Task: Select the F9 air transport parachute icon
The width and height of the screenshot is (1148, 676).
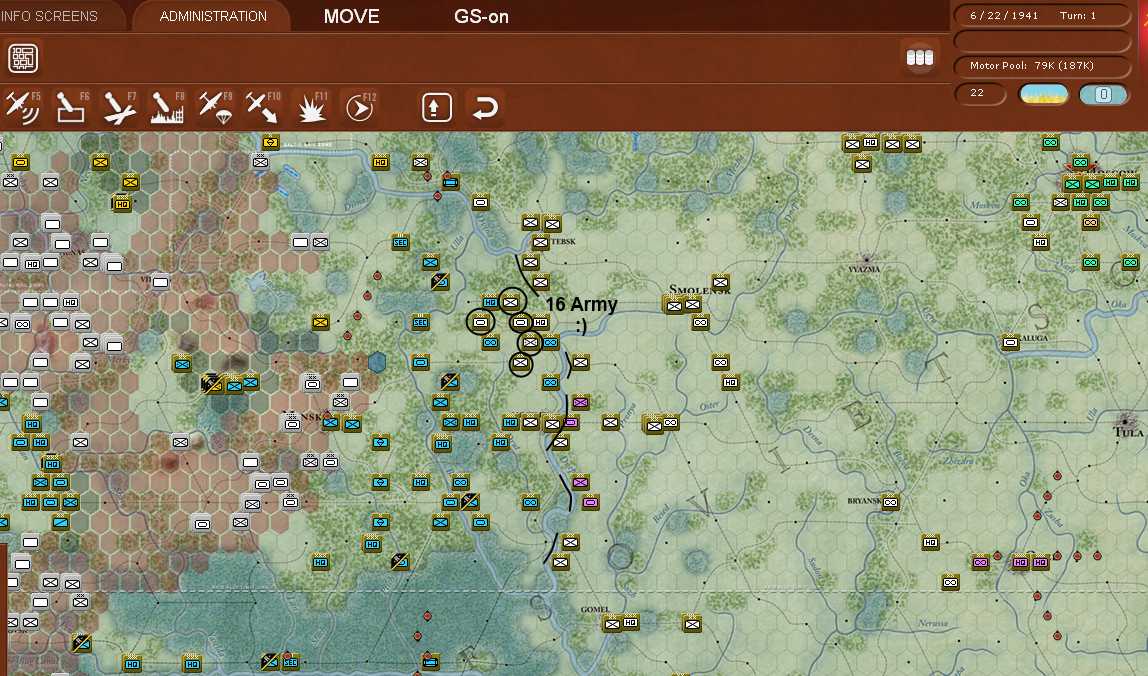Action: tap(216, 108)
